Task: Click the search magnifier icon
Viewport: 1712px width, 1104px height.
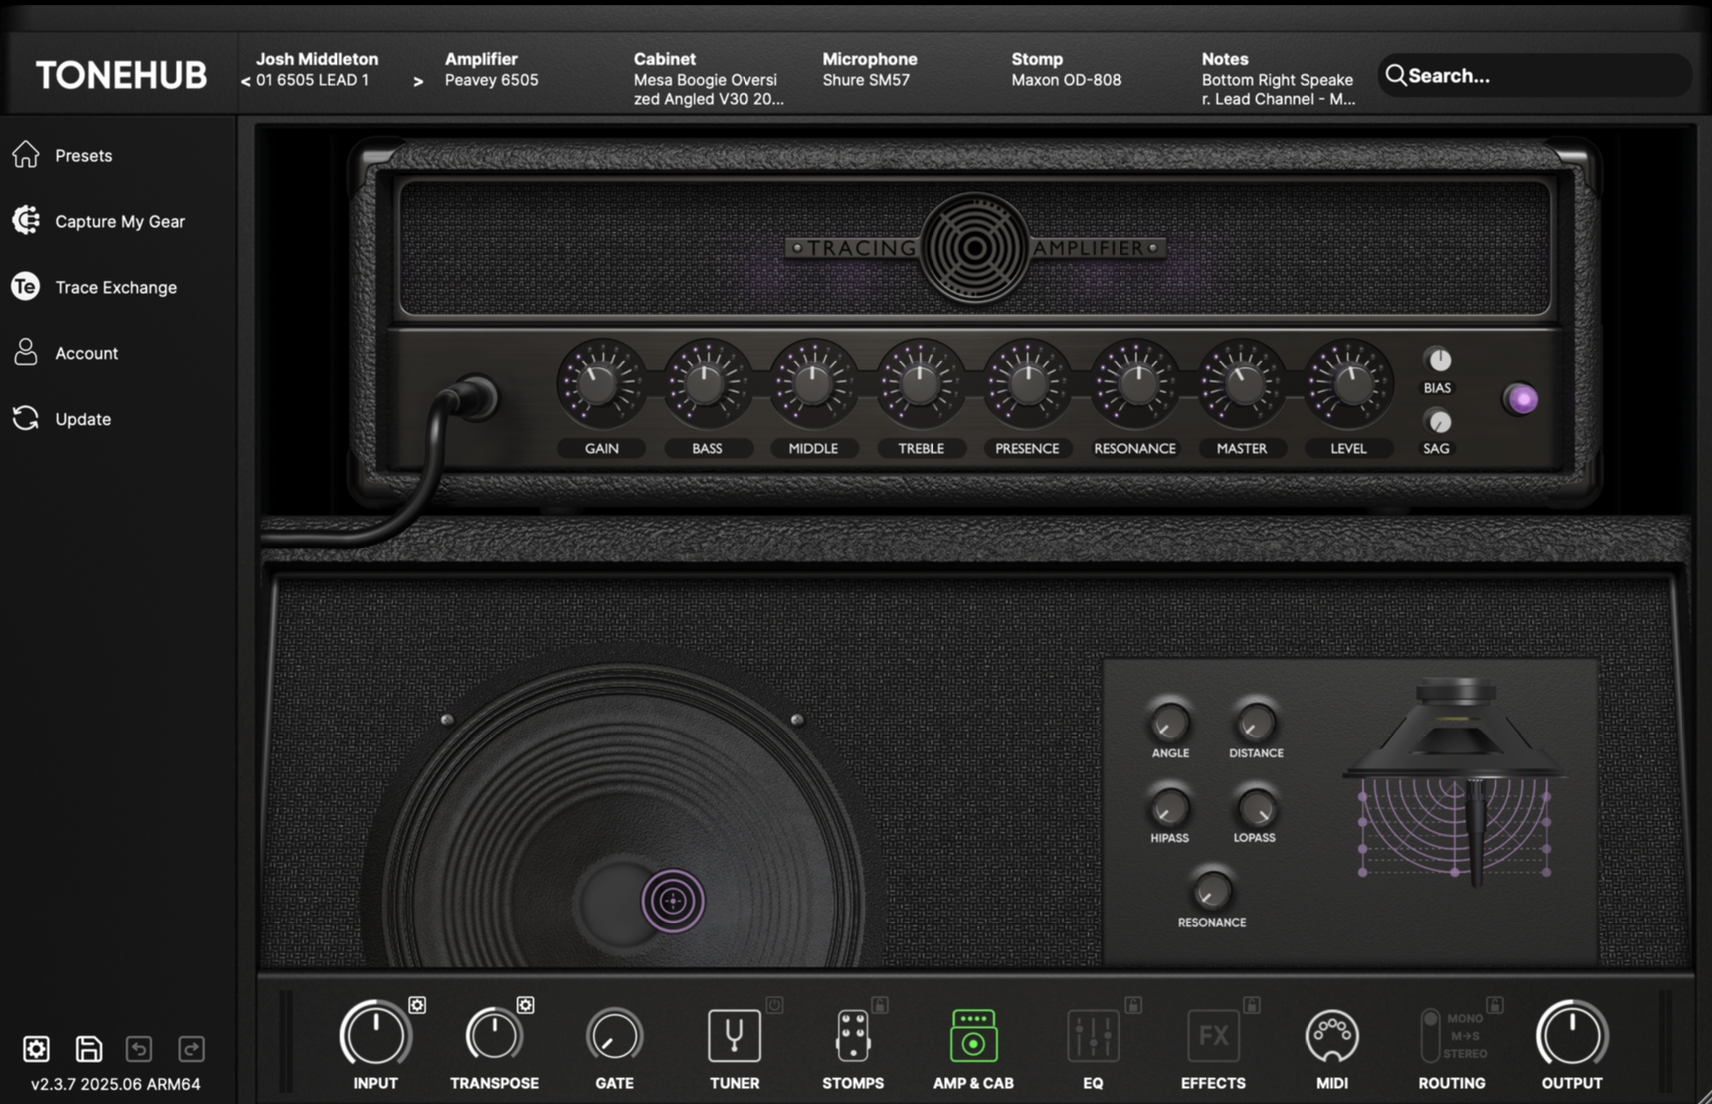Action: pos(1395,75)
